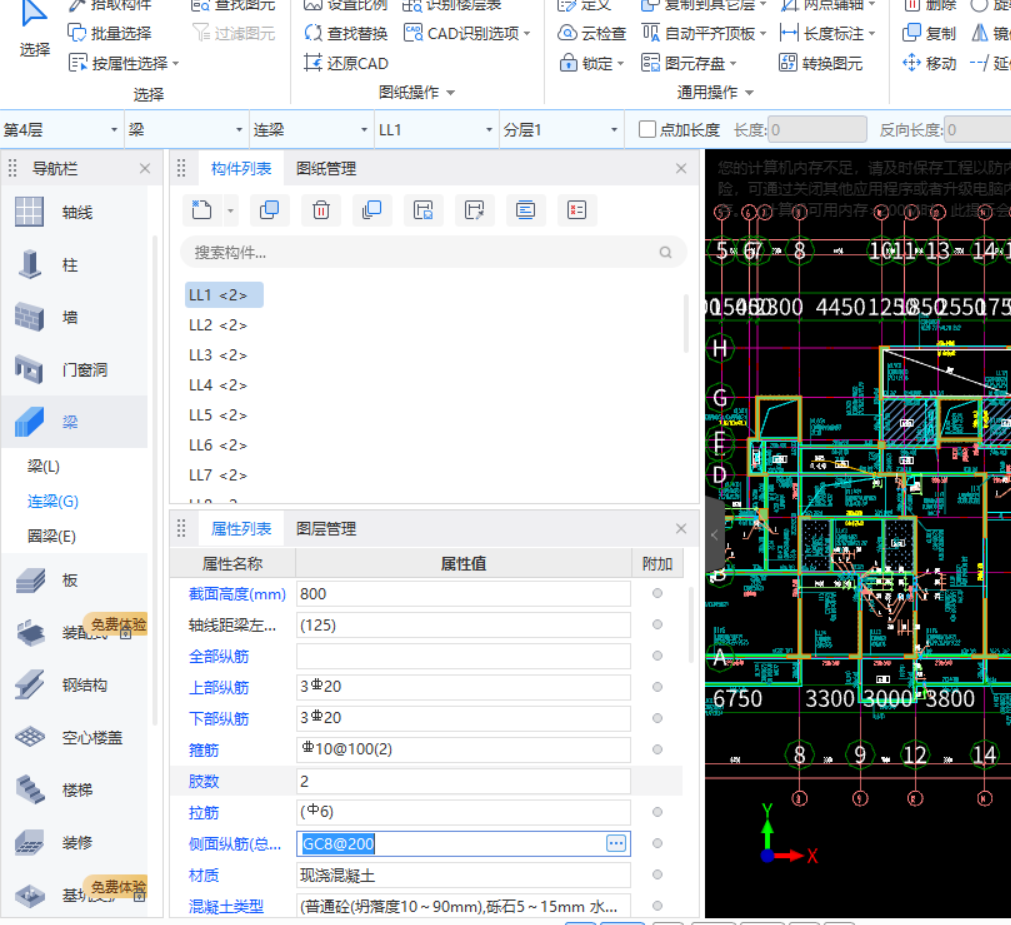Toggle the 点加长度 checkbox

(647, 130)
